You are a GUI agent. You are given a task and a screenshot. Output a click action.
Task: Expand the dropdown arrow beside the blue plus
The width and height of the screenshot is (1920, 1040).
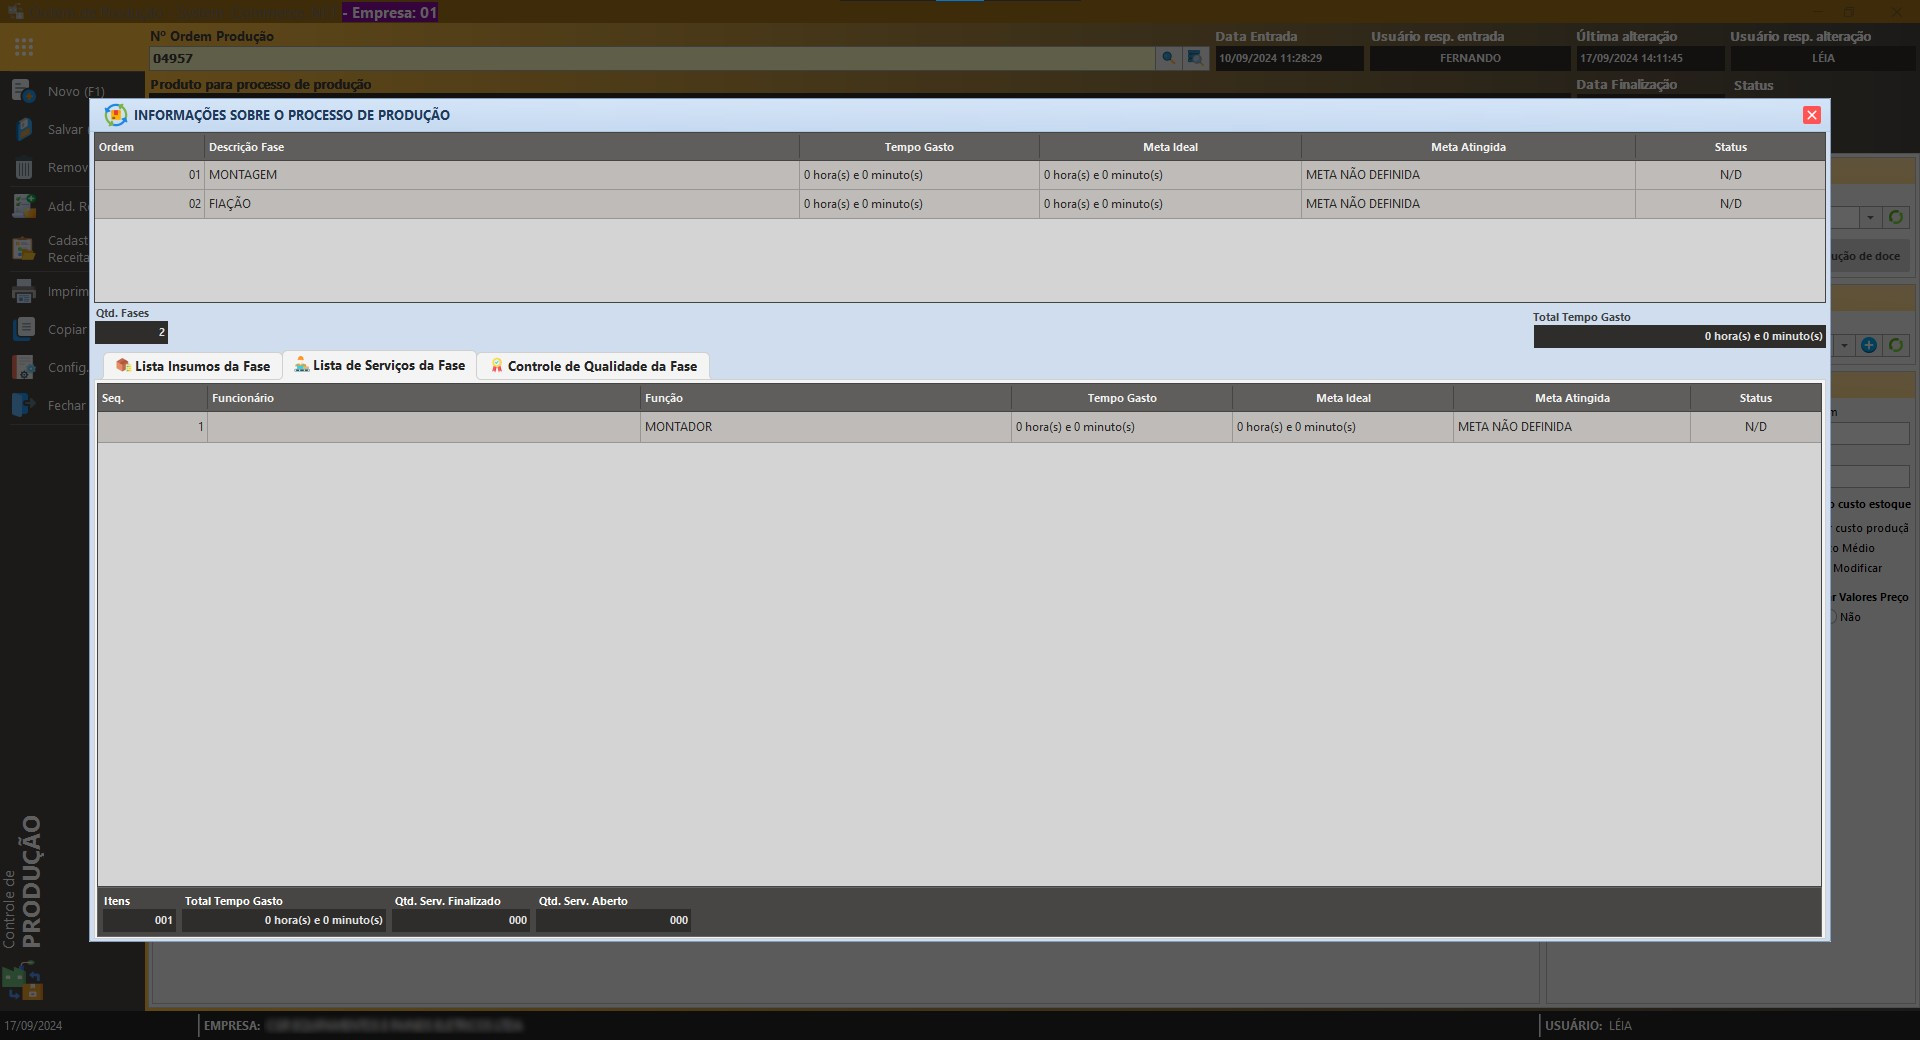(1844, 345)
